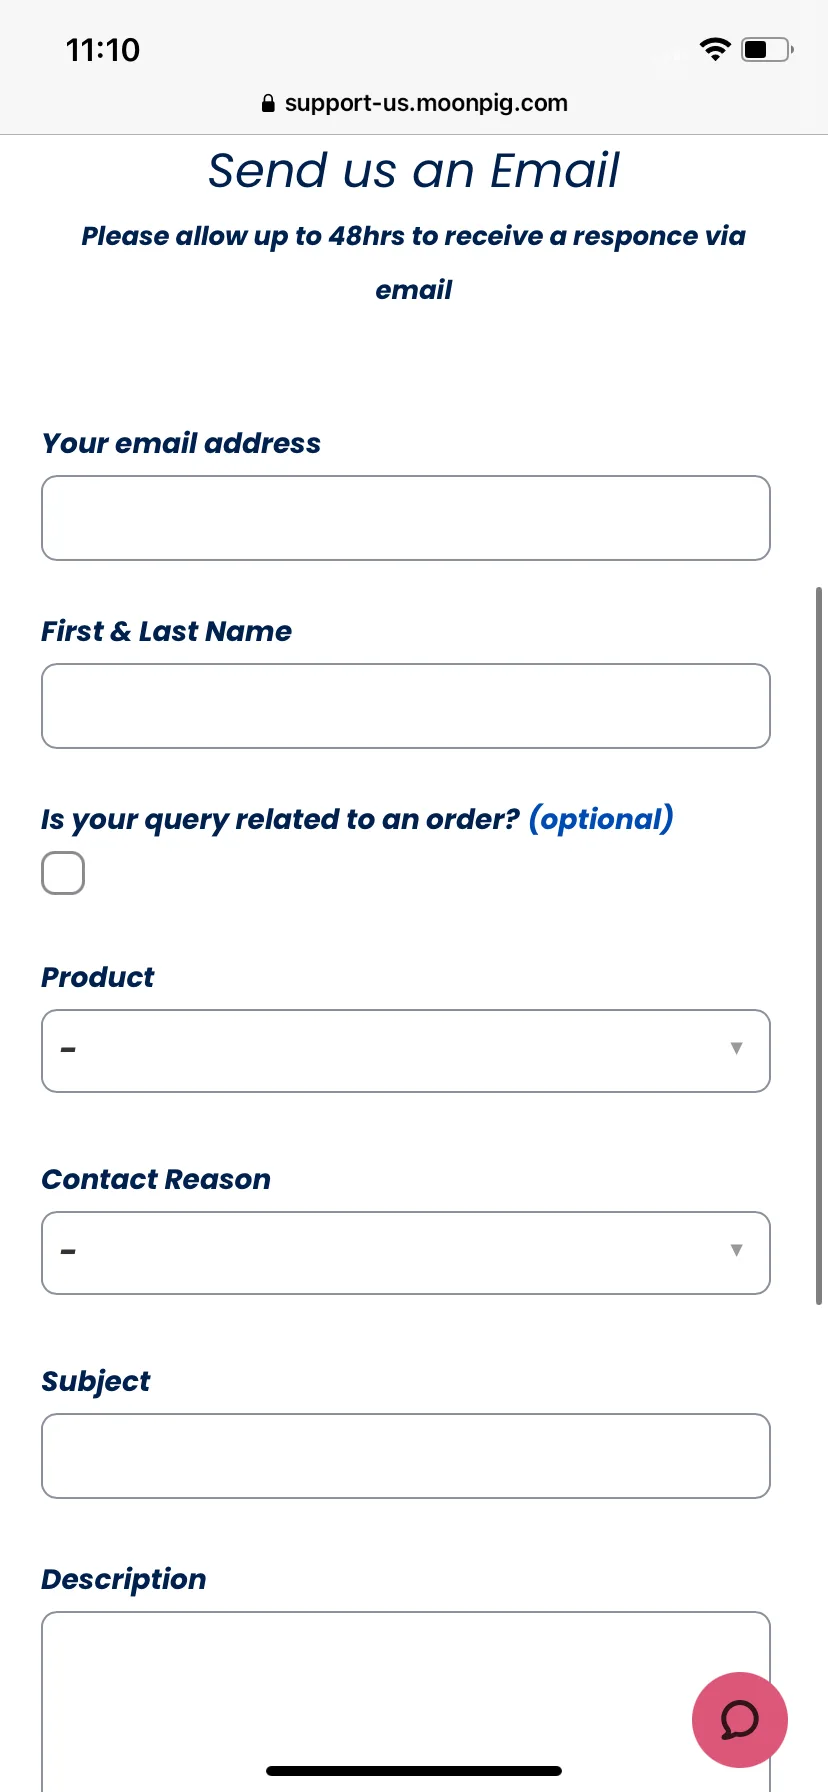Tap the 11:10 clock in status bar
The height and width of the screenshot is (1792, 828).
click(103, 50)
